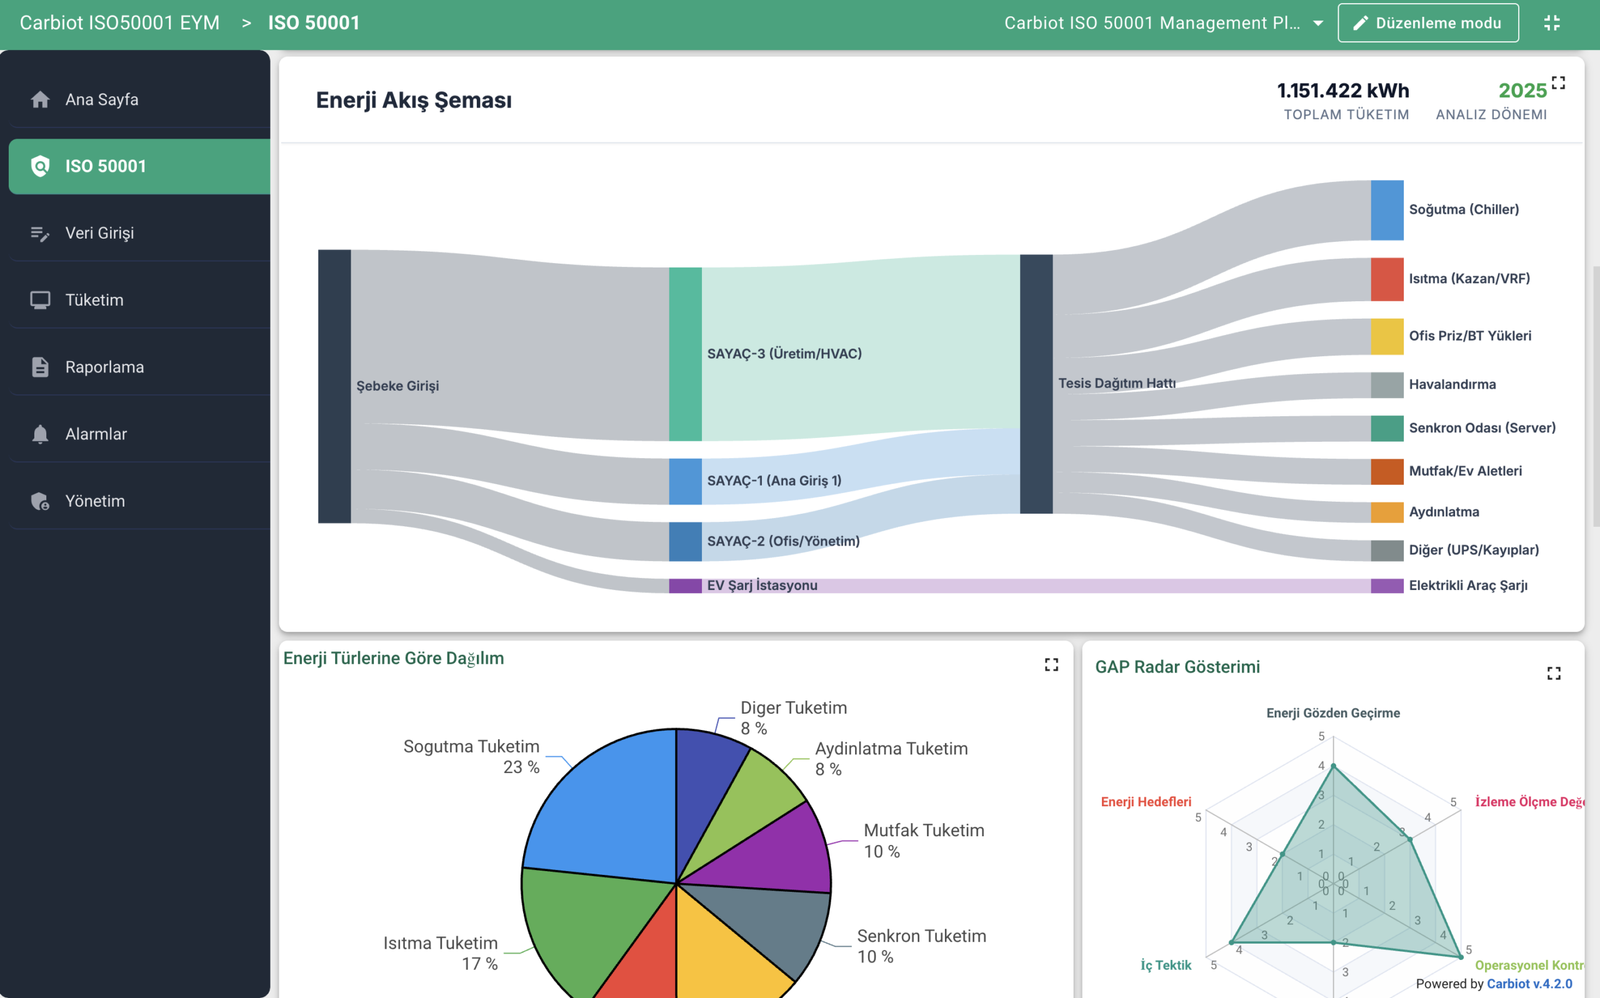Toggle dashboard fullscreen mode in header
This screenshot has height=998, width=1600.
[x=1551, y=23]
